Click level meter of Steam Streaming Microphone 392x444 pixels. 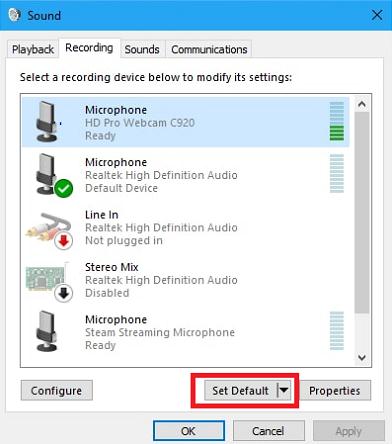337,331
